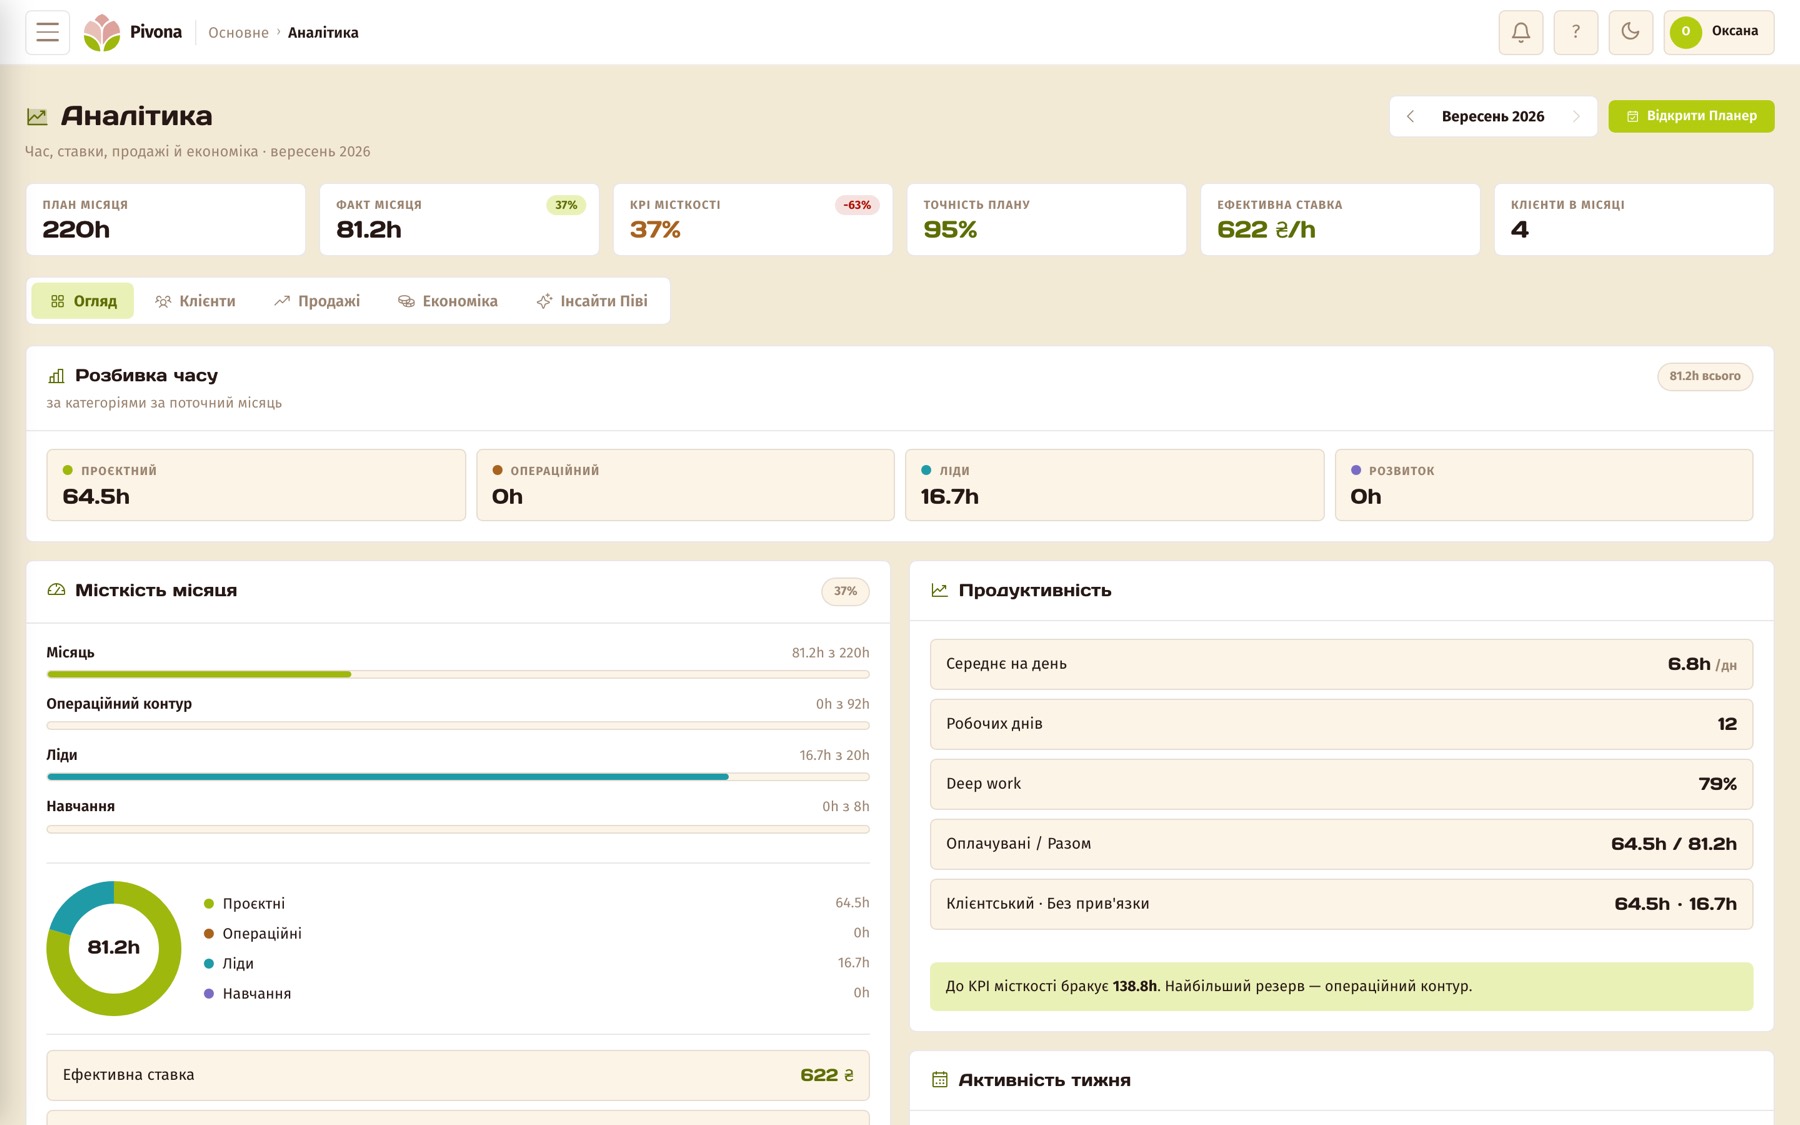1800x1125 pixels.
Task: Open the hamburger sidebar menu
Action: [47, 32]
